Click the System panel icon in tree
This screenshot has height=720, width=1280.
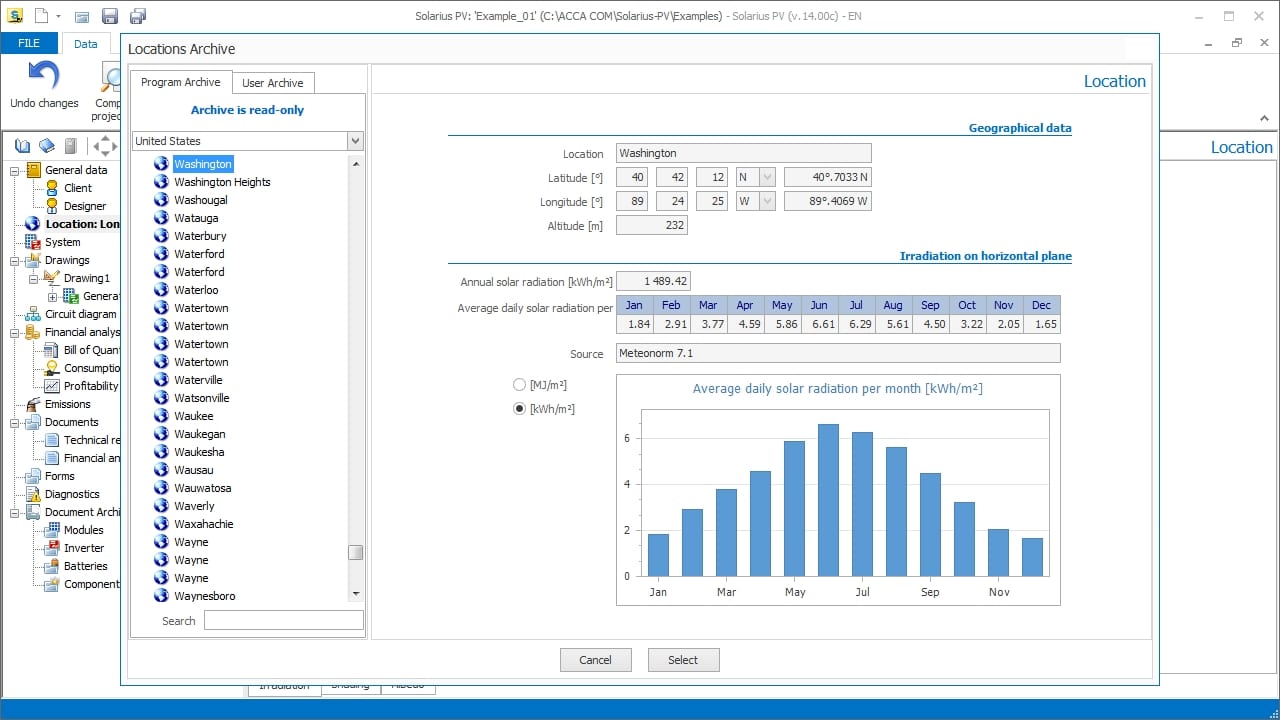point(33,242)
